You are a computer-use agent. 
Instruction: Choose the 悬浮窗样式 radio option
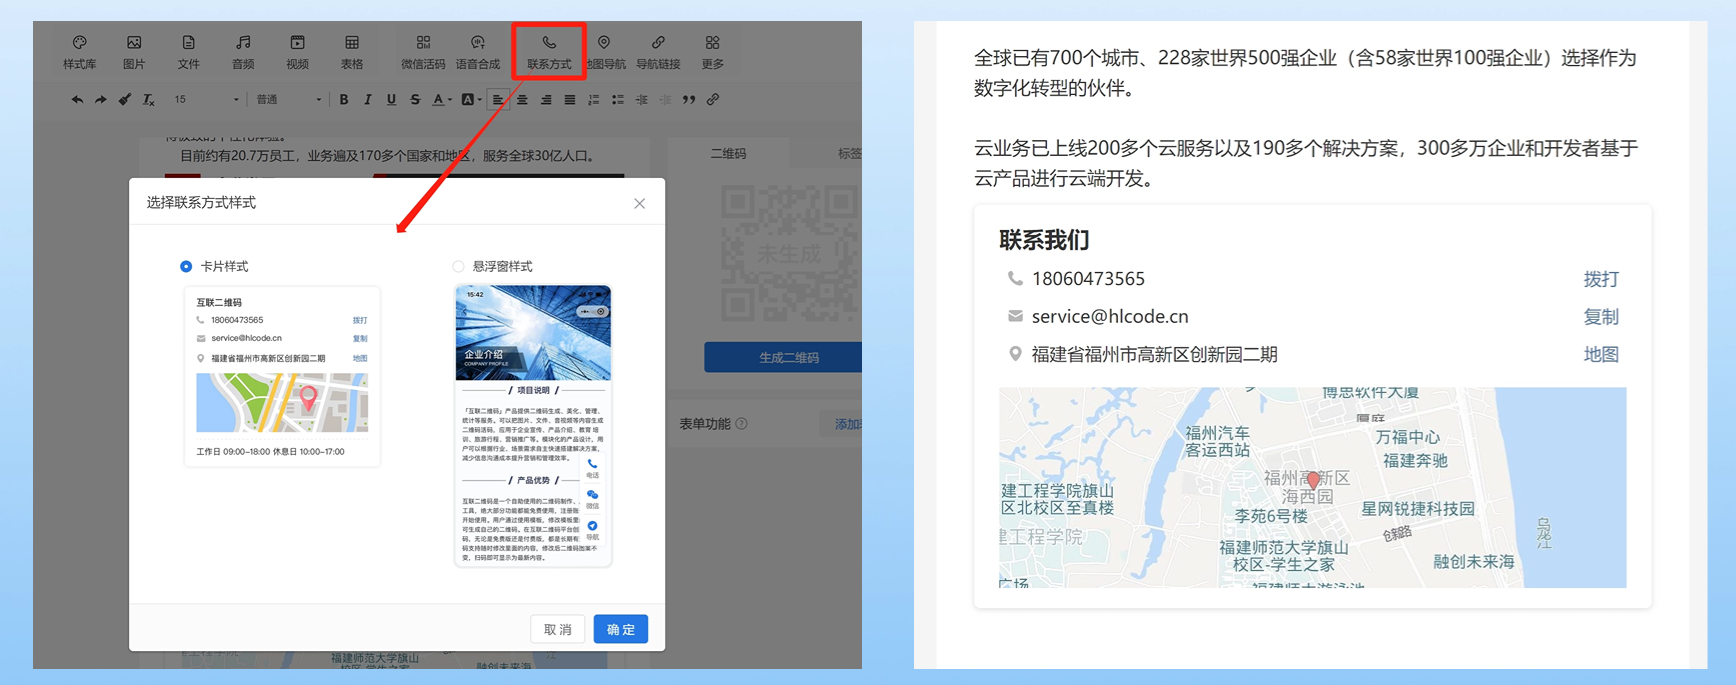click(458, 266)
